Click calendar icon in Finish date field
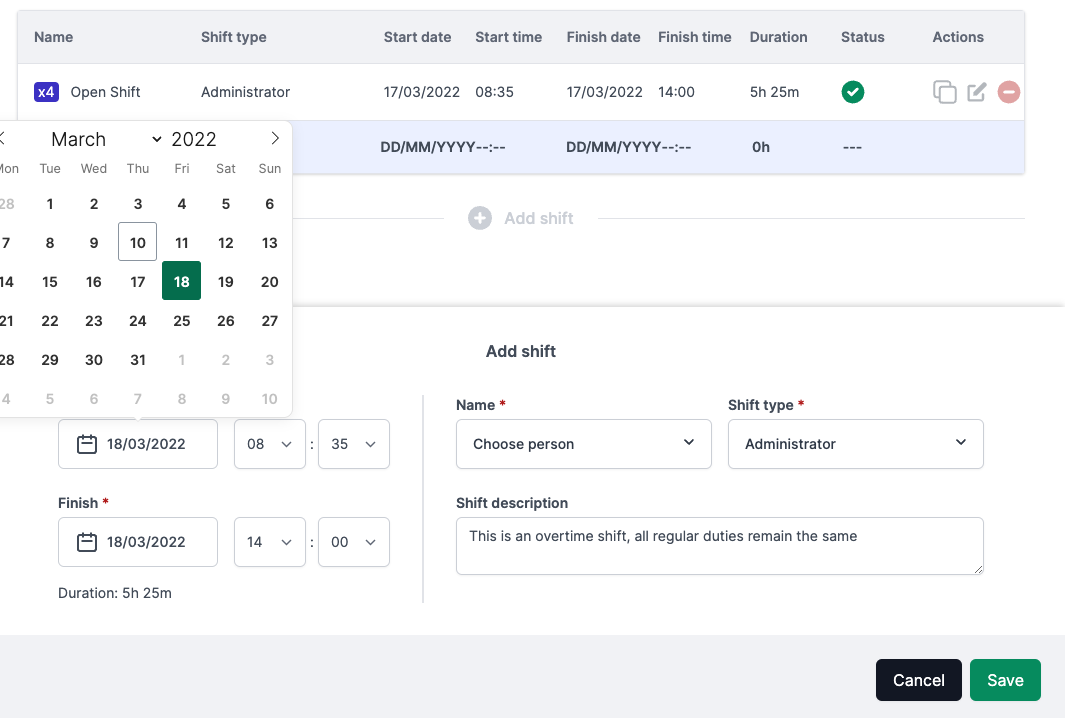This screenshot has width=1065, height=718. (x=87, y=542)
